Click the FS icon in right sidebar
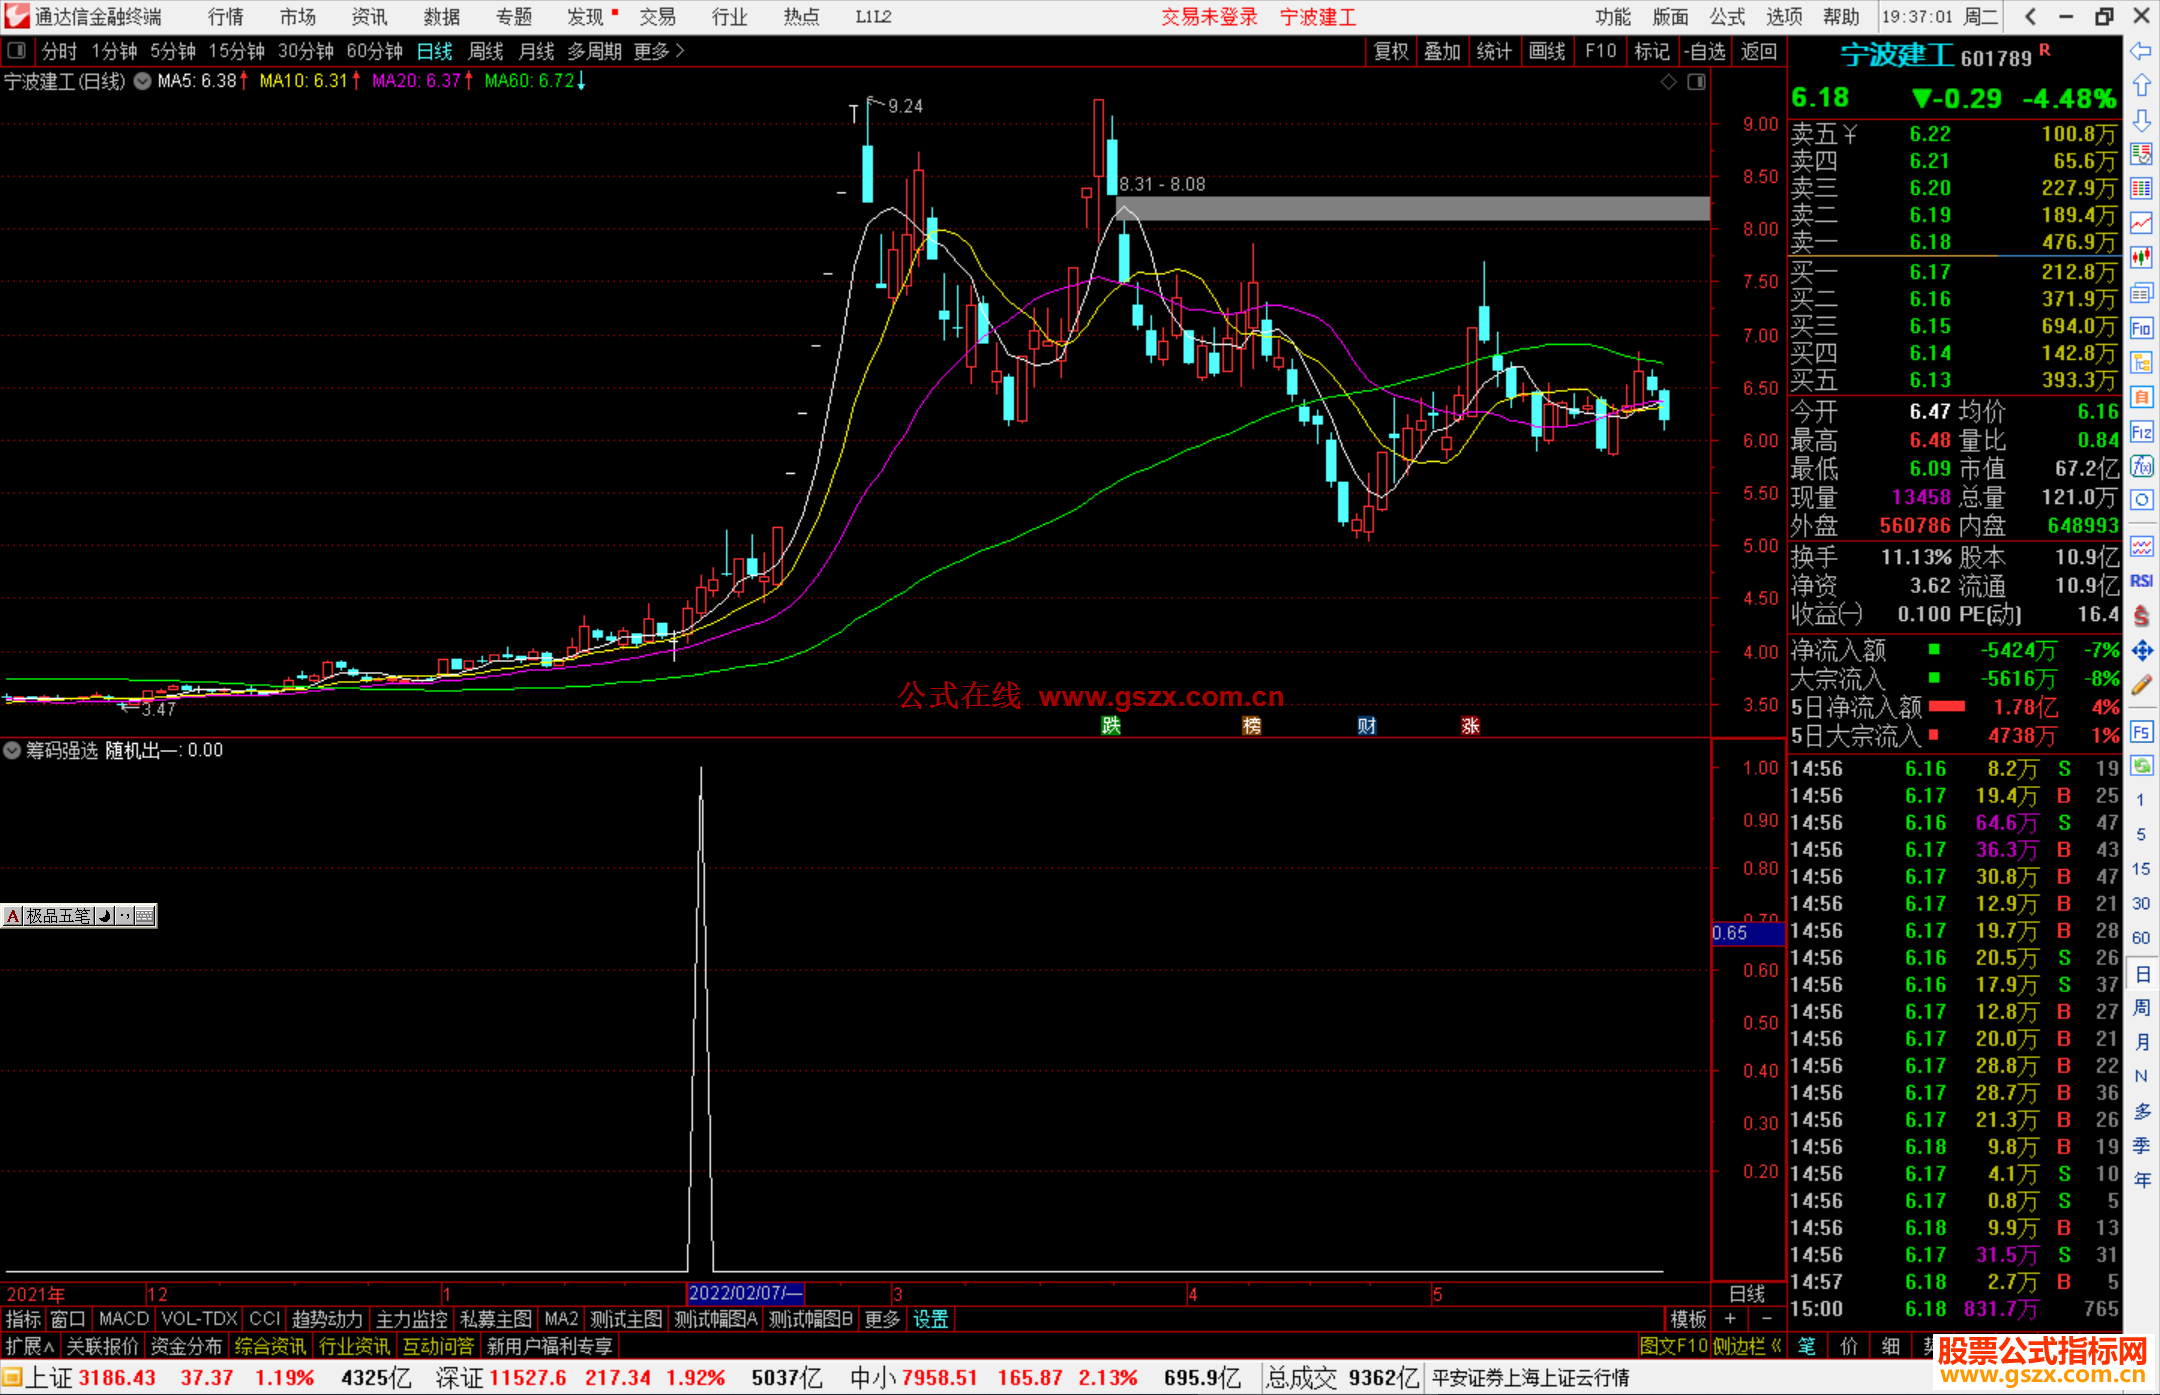The width and height of the screenshot is (2160, 1395). [x=2141, y=732]
